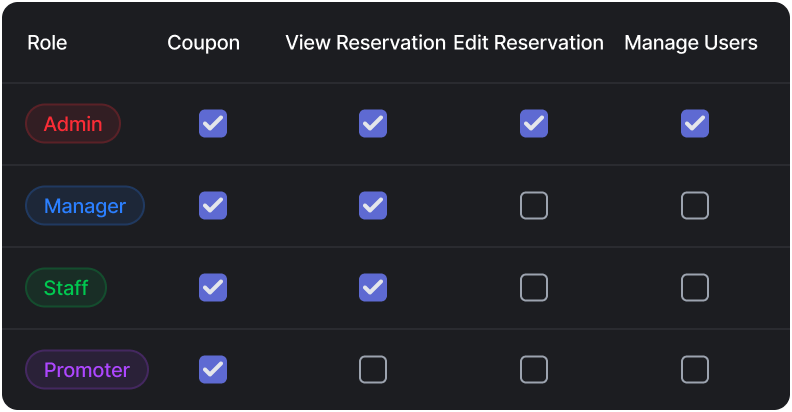Disable View Reservation for Manager
792x412 pixels.
click(x=373, y=206)
